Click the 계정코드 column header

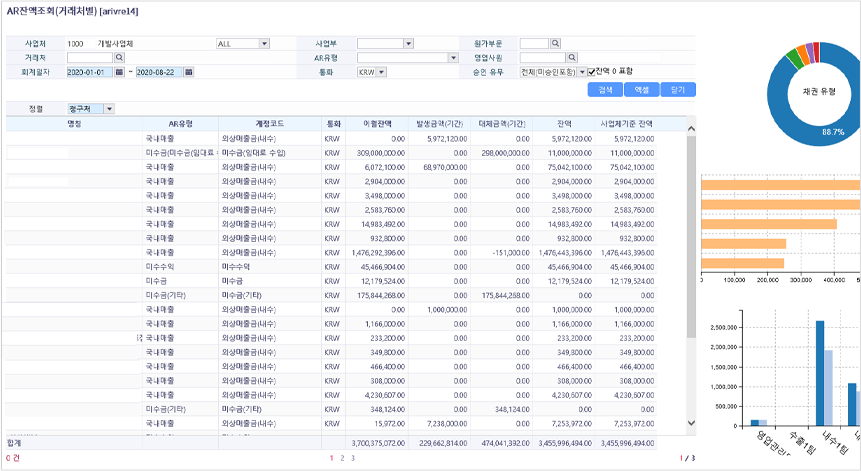[270, 123]
